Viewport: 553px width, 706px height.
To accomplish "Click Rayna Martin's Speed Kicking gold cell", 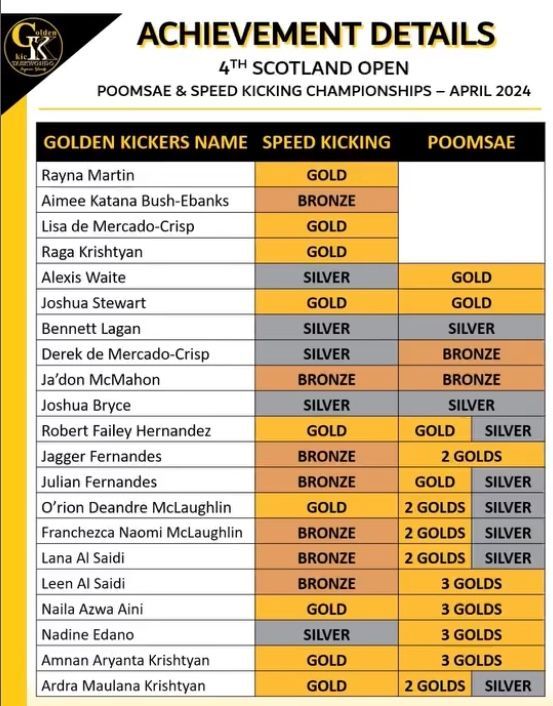I will pos(326,175).
